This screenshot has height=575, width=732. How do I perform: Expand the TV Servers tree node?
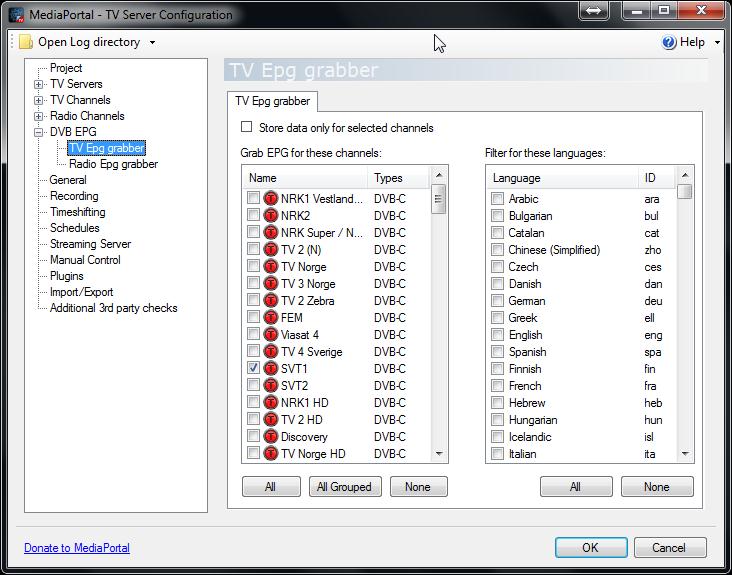click(39, 84)
